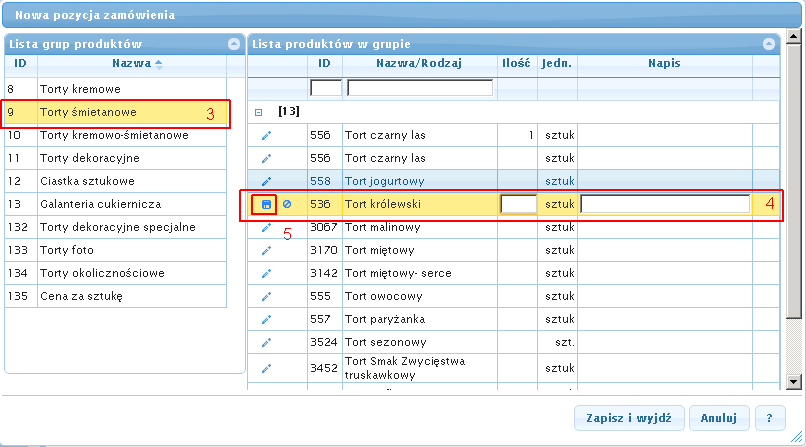Screen dimensions: 806x447
Task: Click edit pencil for Tort jogurtowy
Action: pos(266,181)
